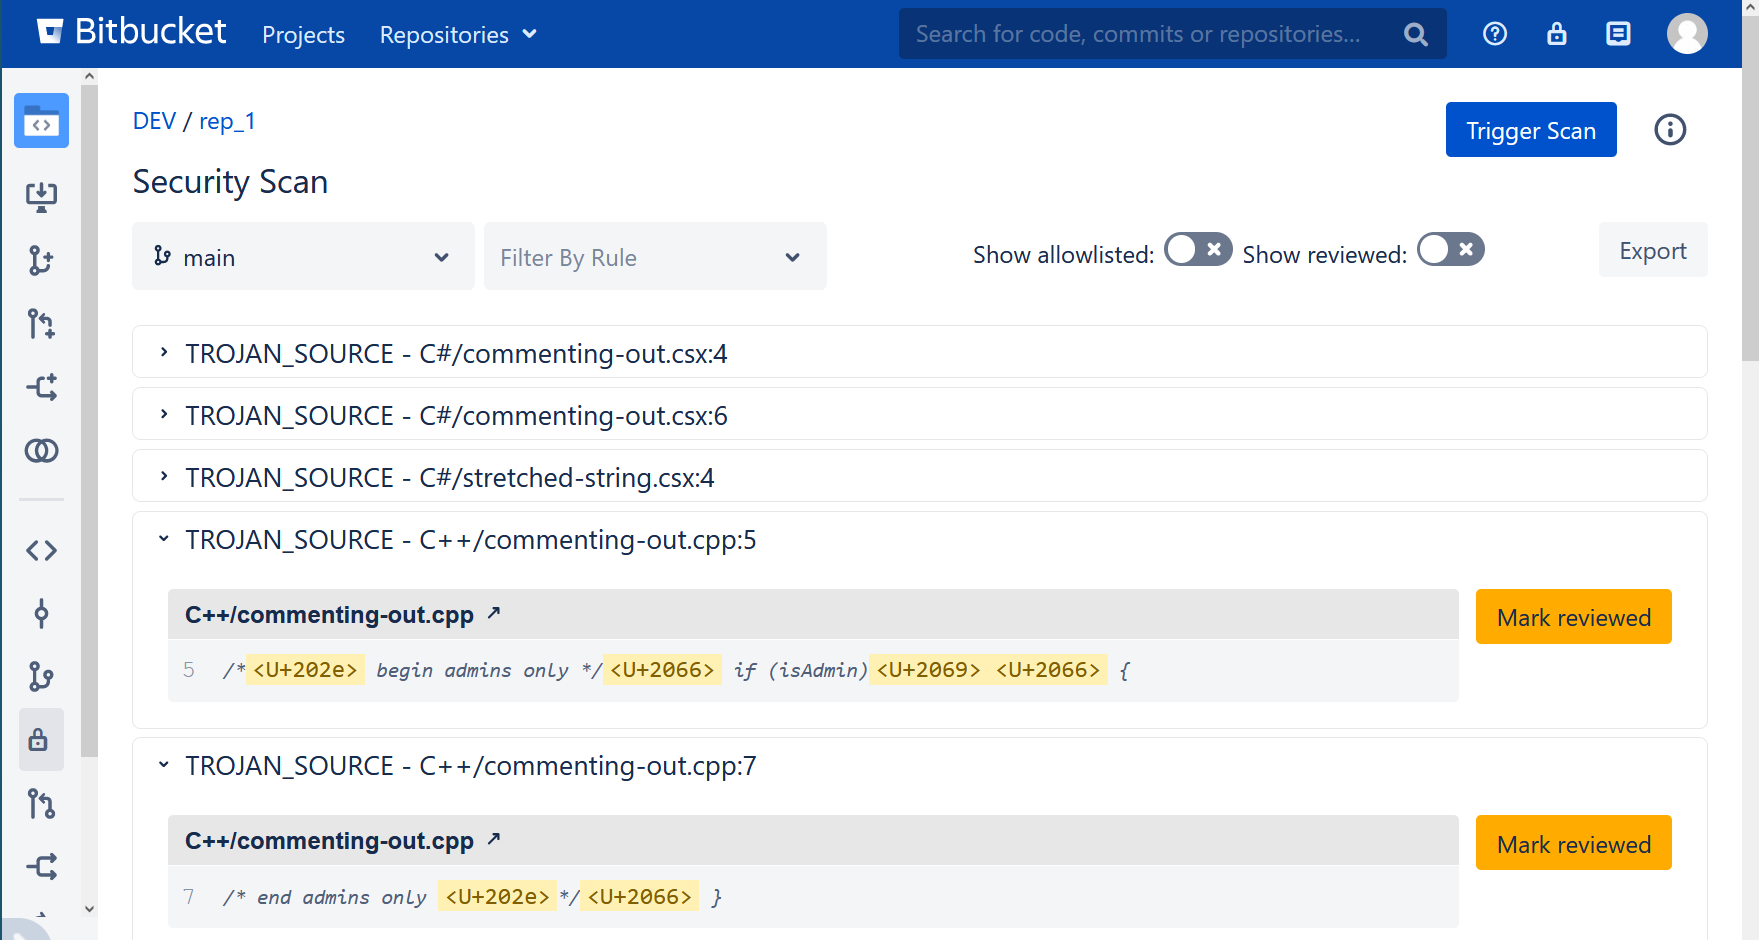Enable the Show reviewed toggle

point(1450,250)
